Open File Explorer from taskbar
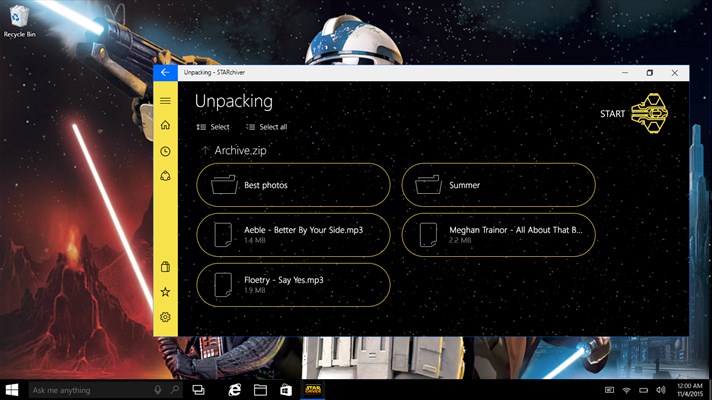 pos(260,390)
